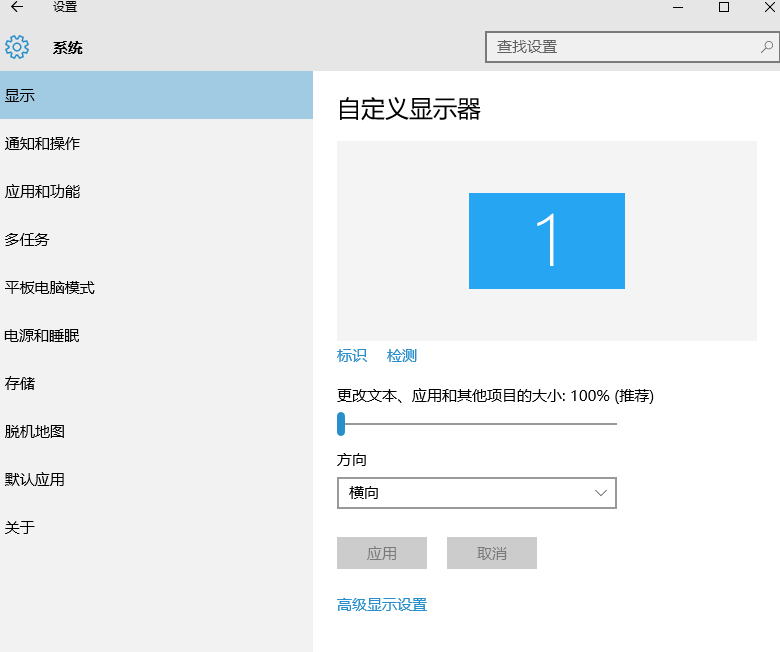The image size is (780, 652).
Task: Click the 标识 identify link
Action: pos(352,356)
